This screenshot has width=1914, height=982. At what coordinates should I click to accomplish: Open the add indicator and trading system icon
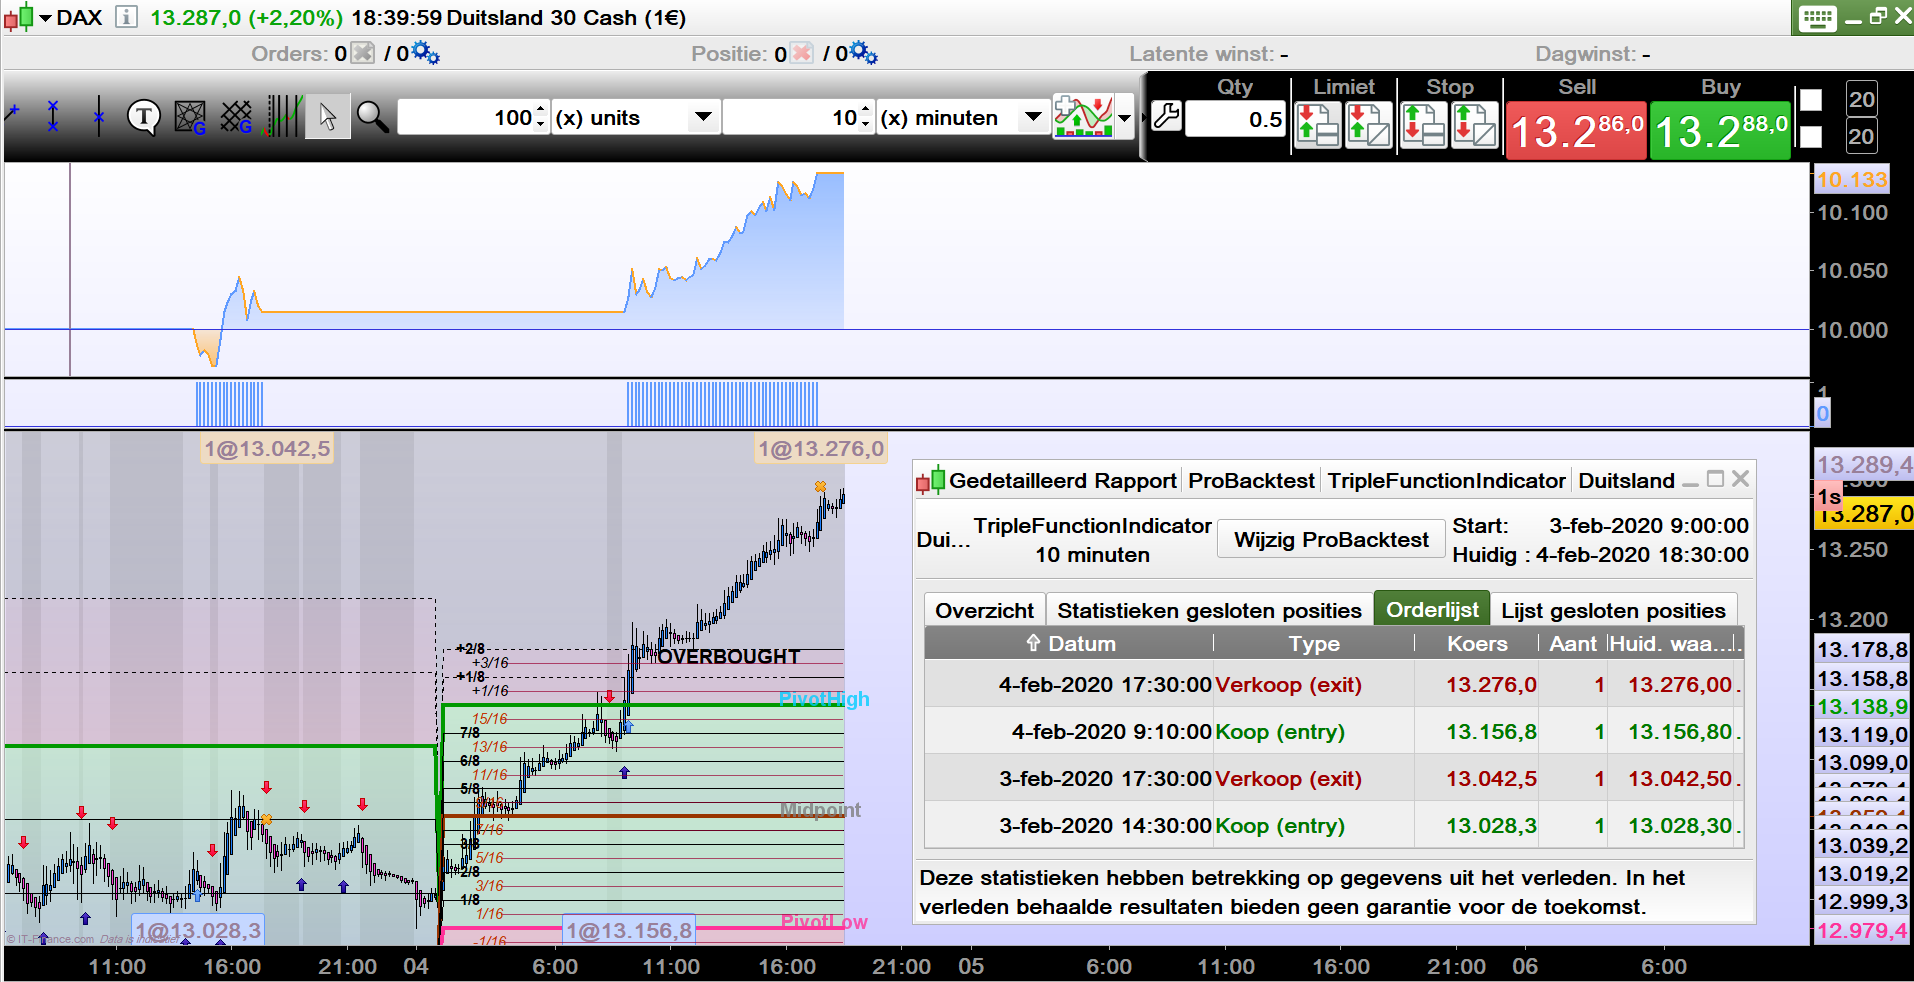click(x=1083, y=117)
